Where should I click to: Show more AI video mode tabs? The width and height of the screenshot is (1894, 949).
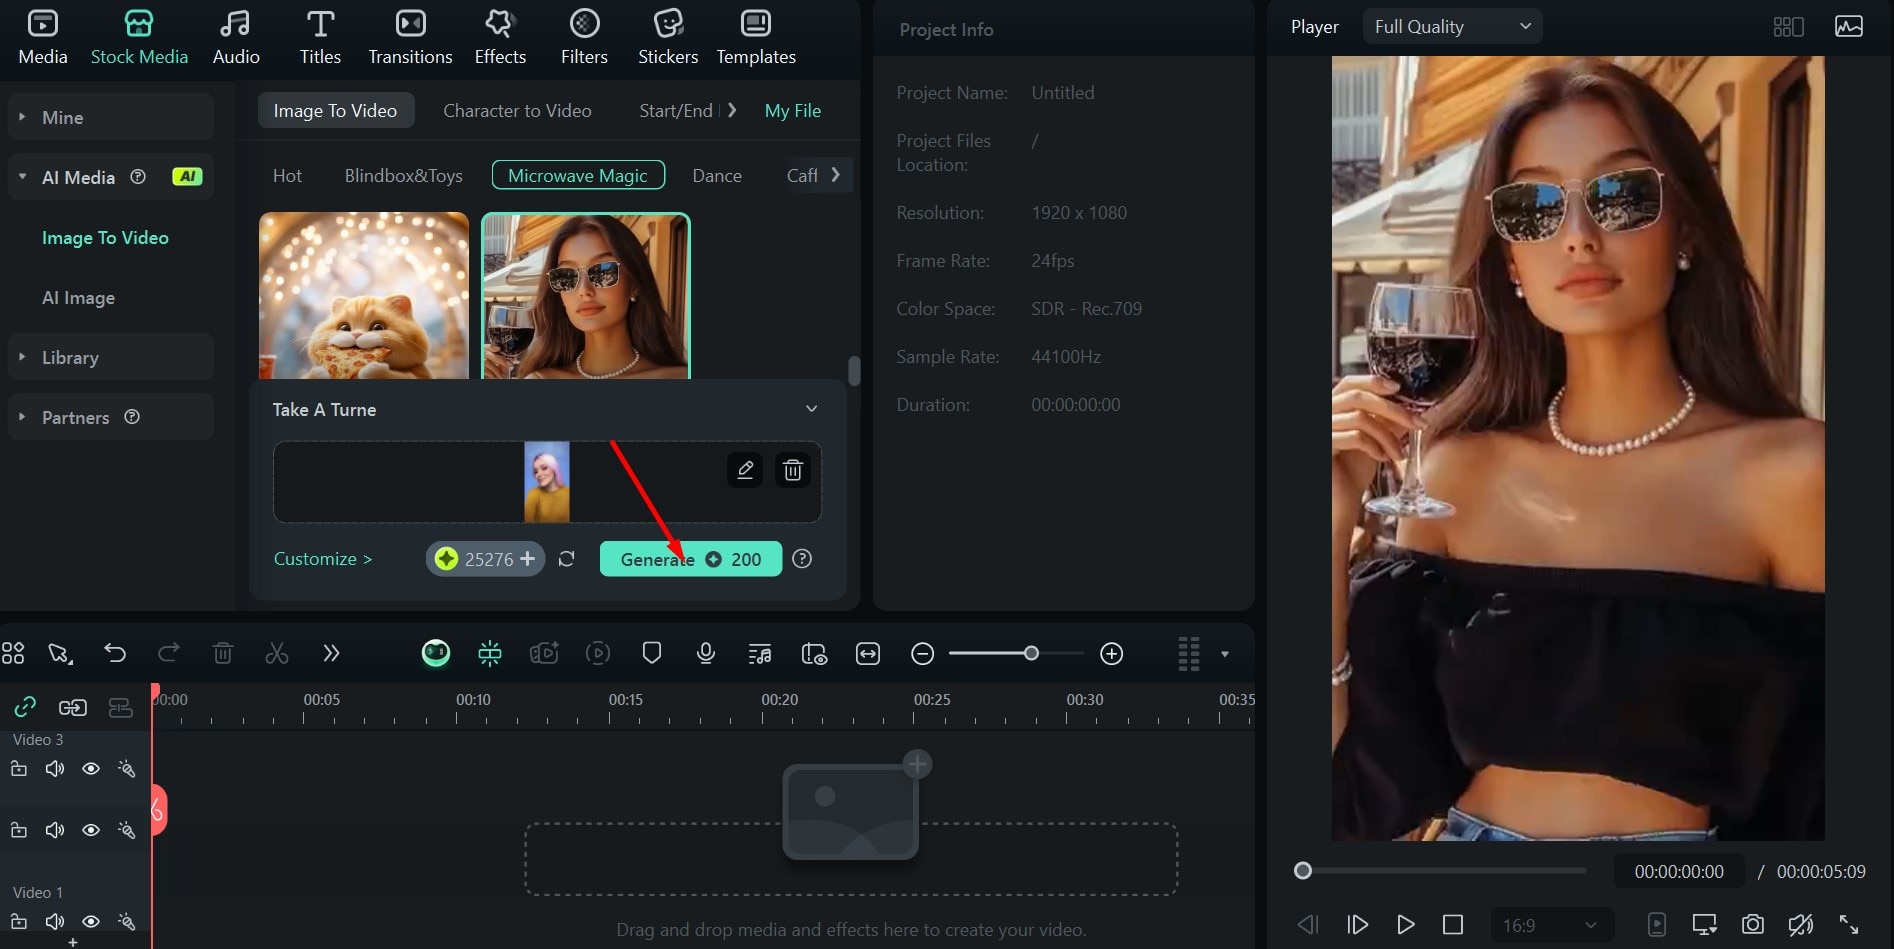(x=732, y=110)
